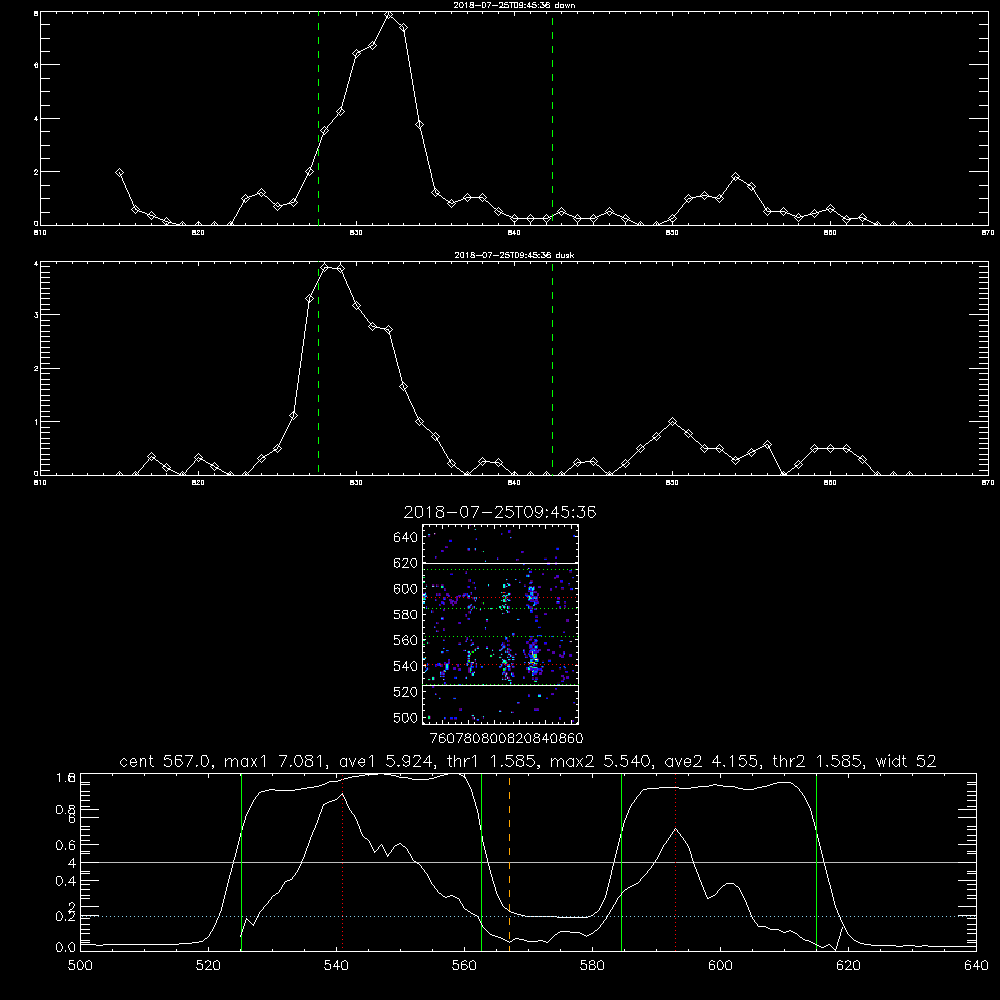Select the red dotted peak line near 593
This screenshot has height=1000, width=1000.
click(675, 861)
